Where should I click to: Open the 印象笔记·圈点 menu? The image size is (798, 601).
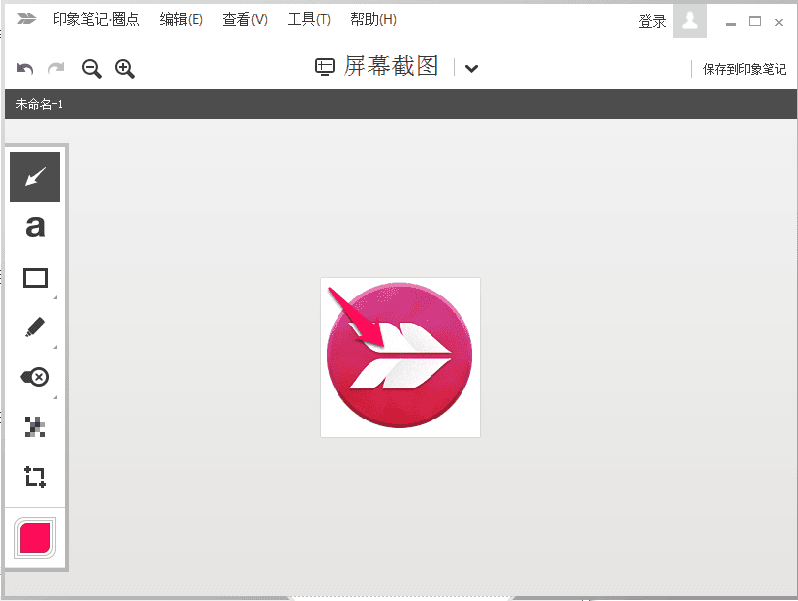tap(96, 19)
